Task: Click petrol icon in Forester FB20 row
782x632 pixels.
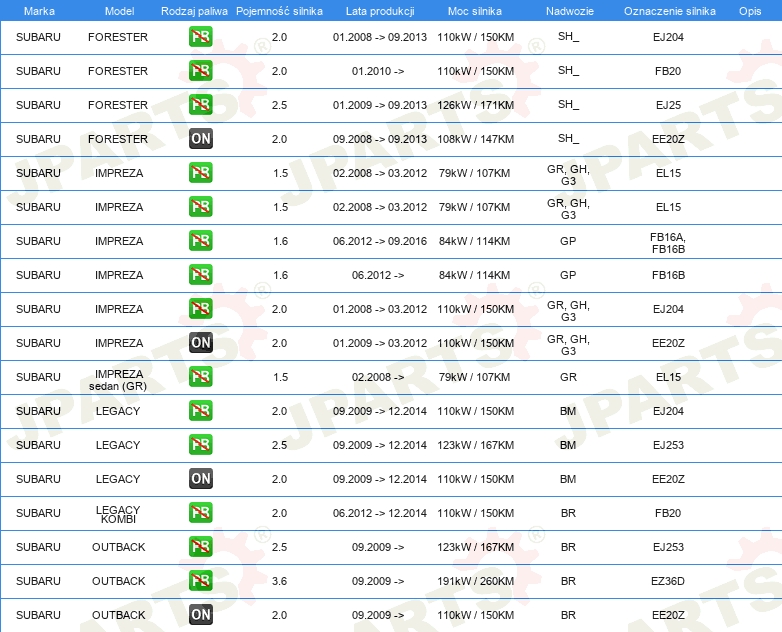Action: pyautogui.click(x=200, y=71)
